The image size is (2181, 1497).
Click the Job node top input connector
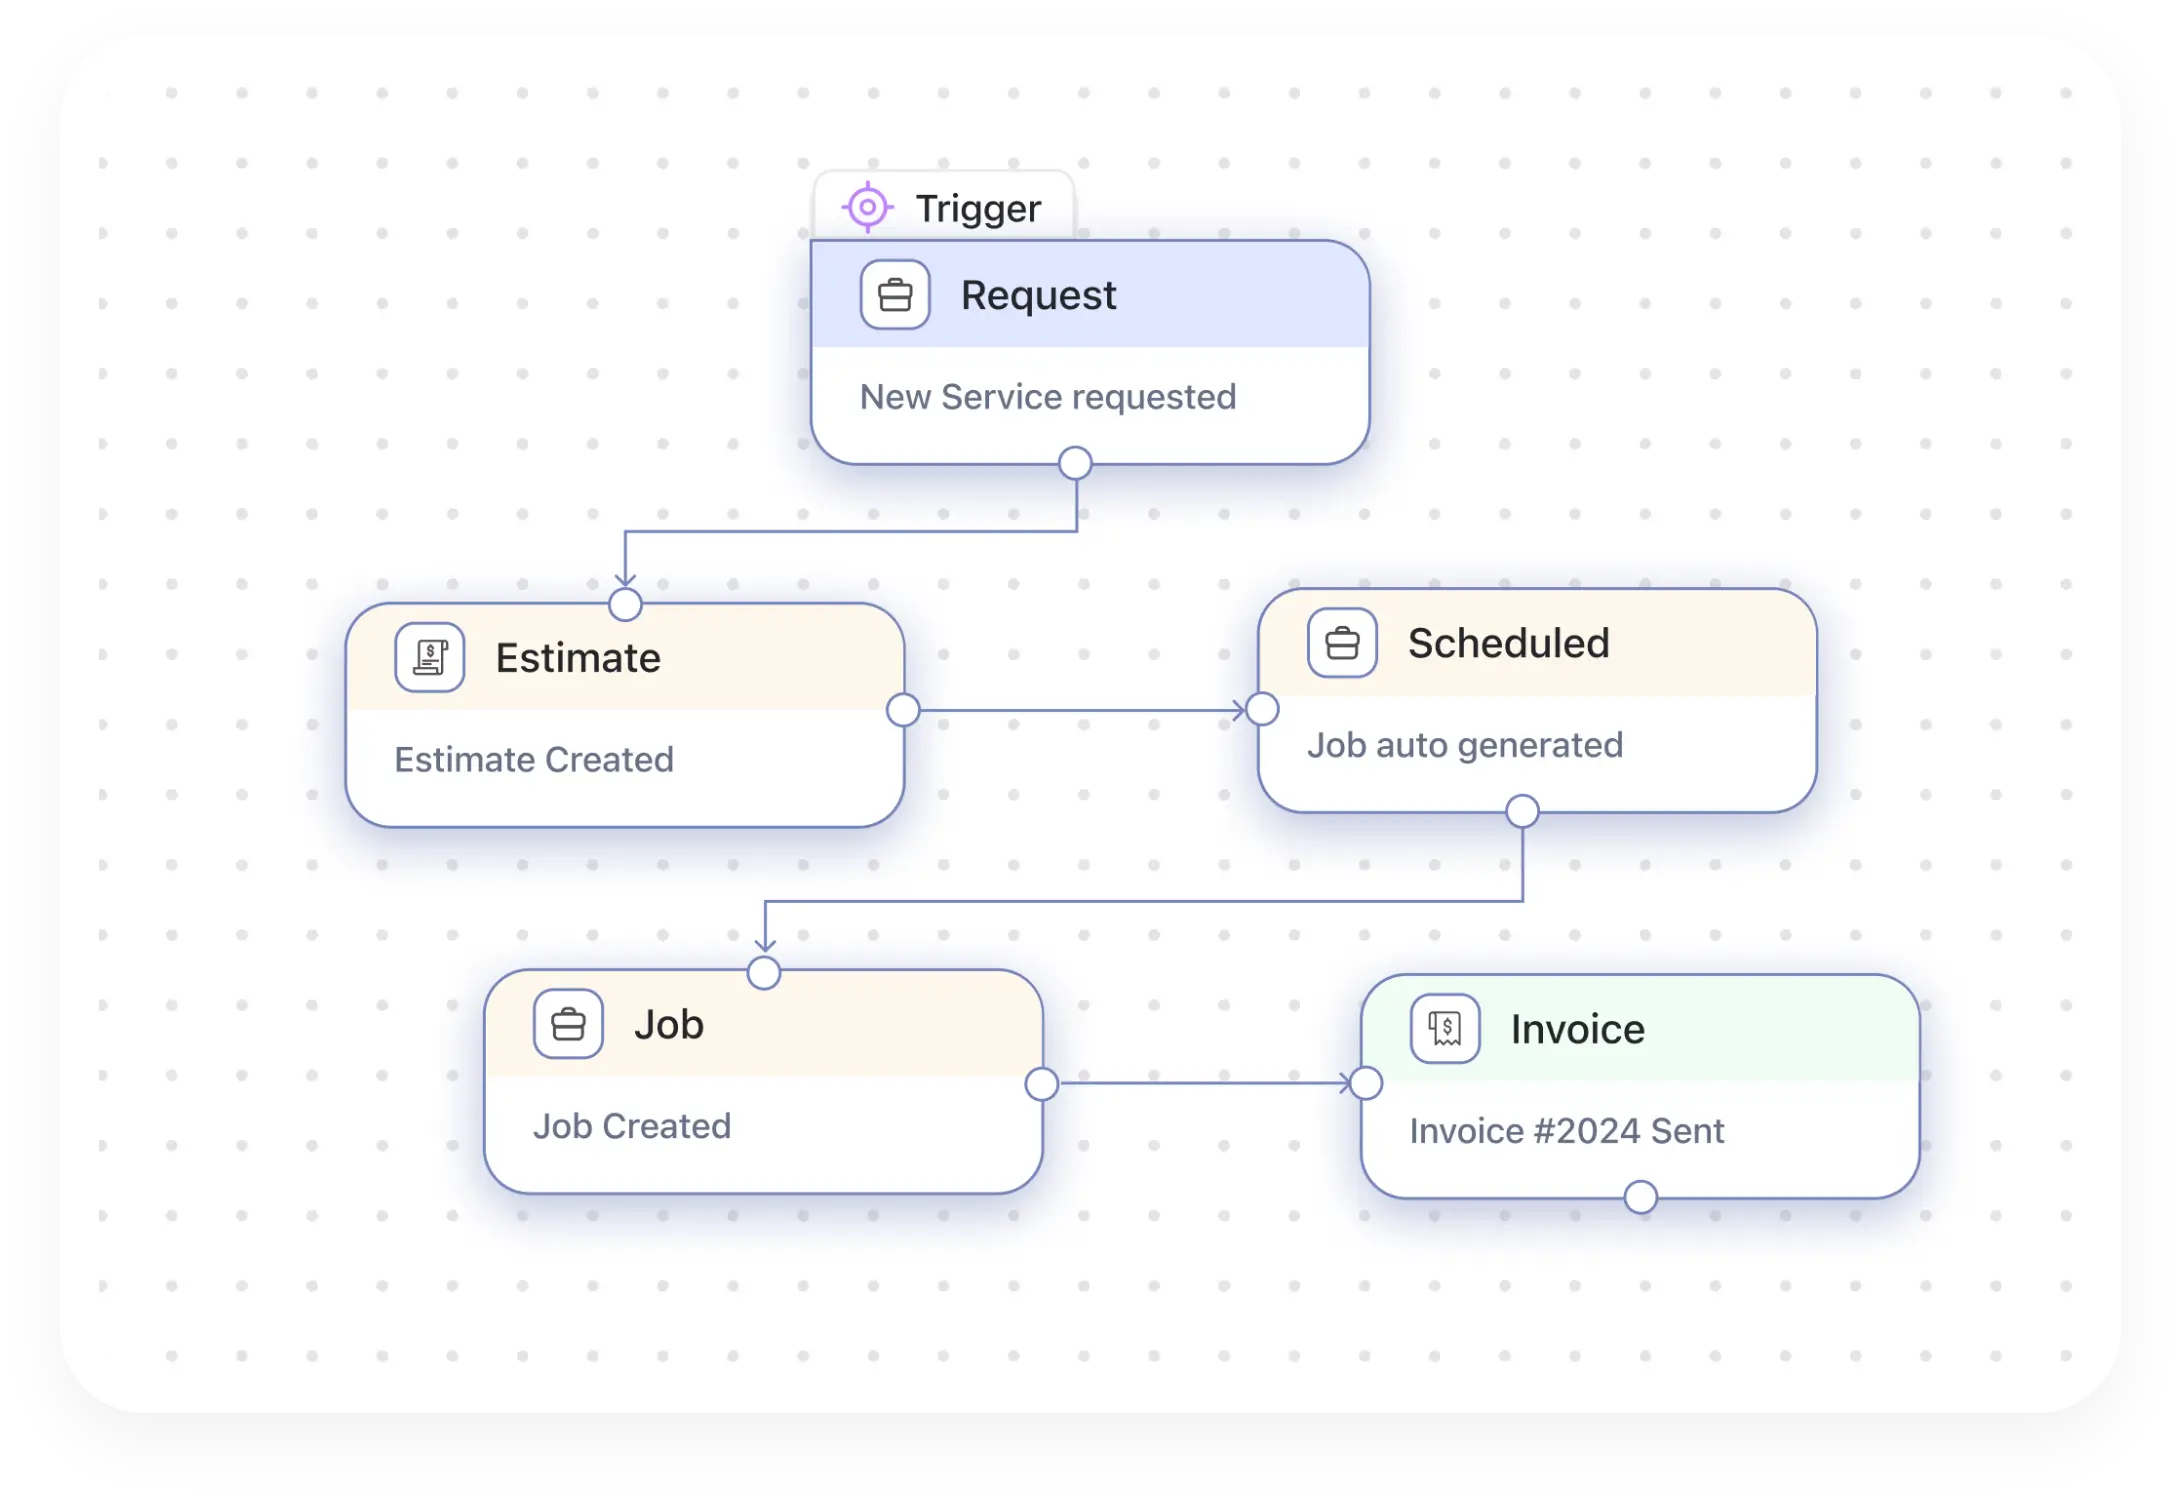(764, 972)
